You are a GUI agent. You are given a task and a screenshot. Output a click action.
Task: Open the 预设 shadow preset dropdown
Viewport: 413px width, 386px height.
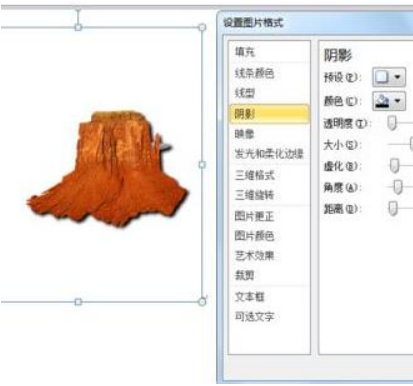[389, 77]
